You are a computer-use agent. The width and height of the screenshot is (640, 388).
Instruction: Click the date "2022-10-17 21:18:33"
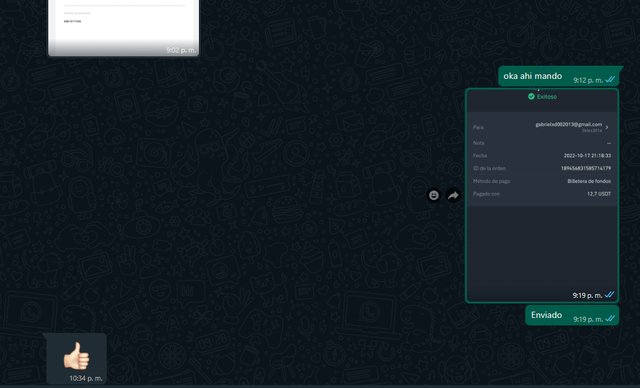(x=587, y=155)
